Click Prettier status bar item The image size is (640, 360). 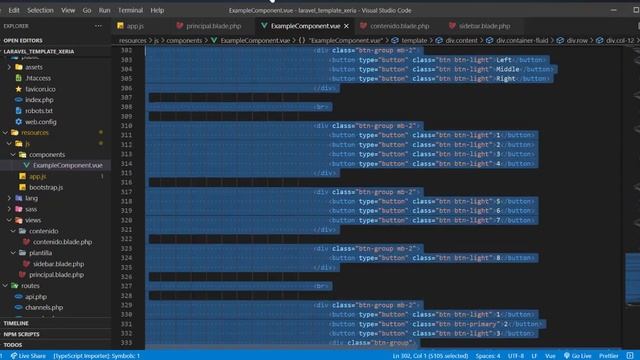[x=609, y=356]
